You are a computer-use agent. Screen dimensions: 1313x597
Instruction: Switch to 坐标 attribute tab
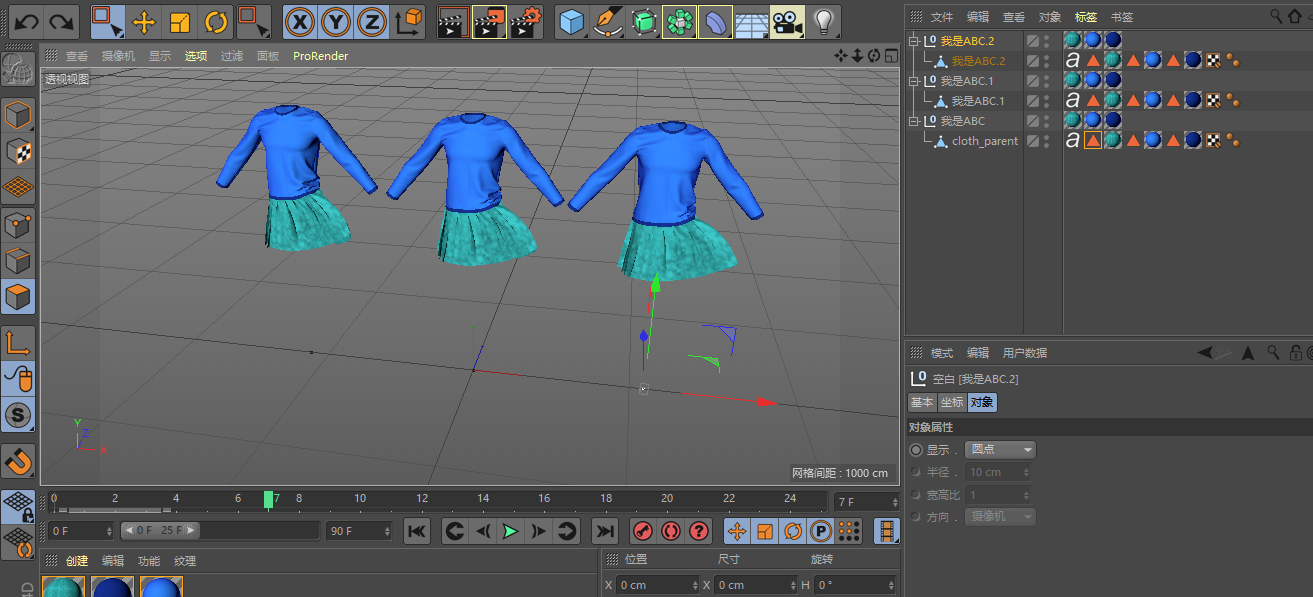click(x=952, y=402)
